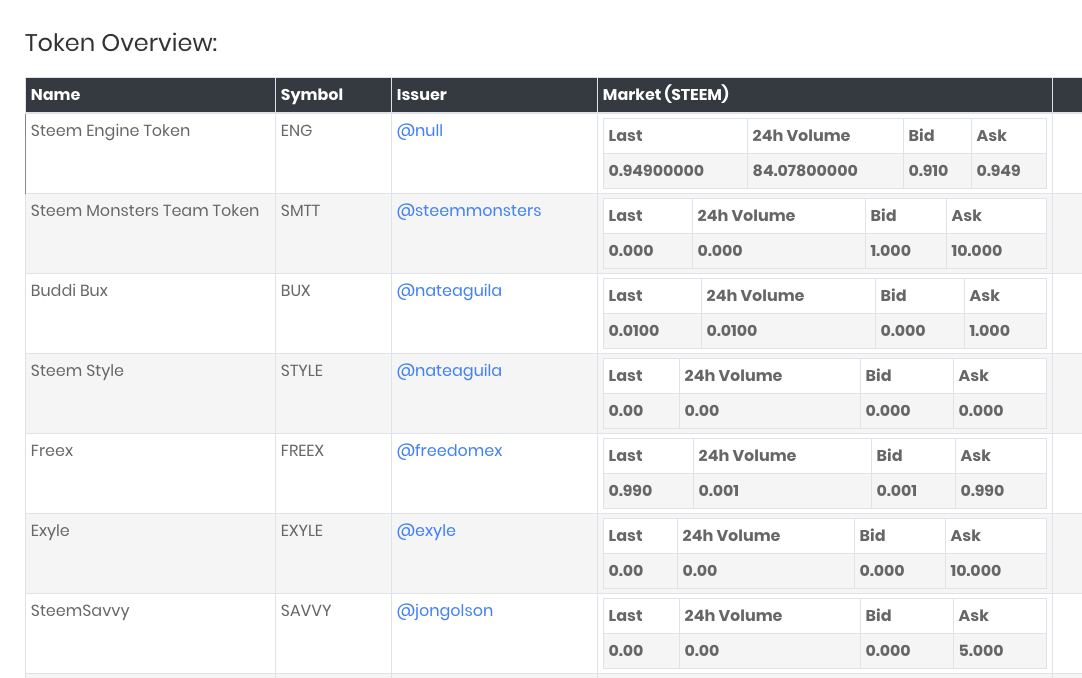Click ENG 24h volume 84.07800000
This screenshot has height=678, width=1082.
(805, 170)
